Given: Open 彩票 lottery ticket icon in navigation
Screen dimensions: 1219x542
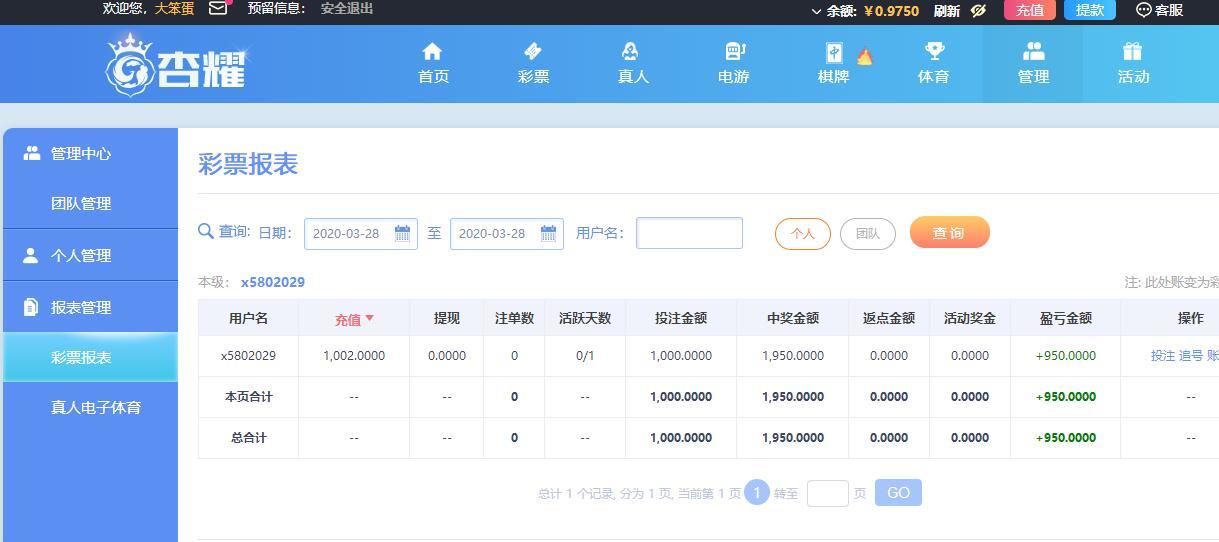Looking at the screenshot, I should click(x=533, y=51).
